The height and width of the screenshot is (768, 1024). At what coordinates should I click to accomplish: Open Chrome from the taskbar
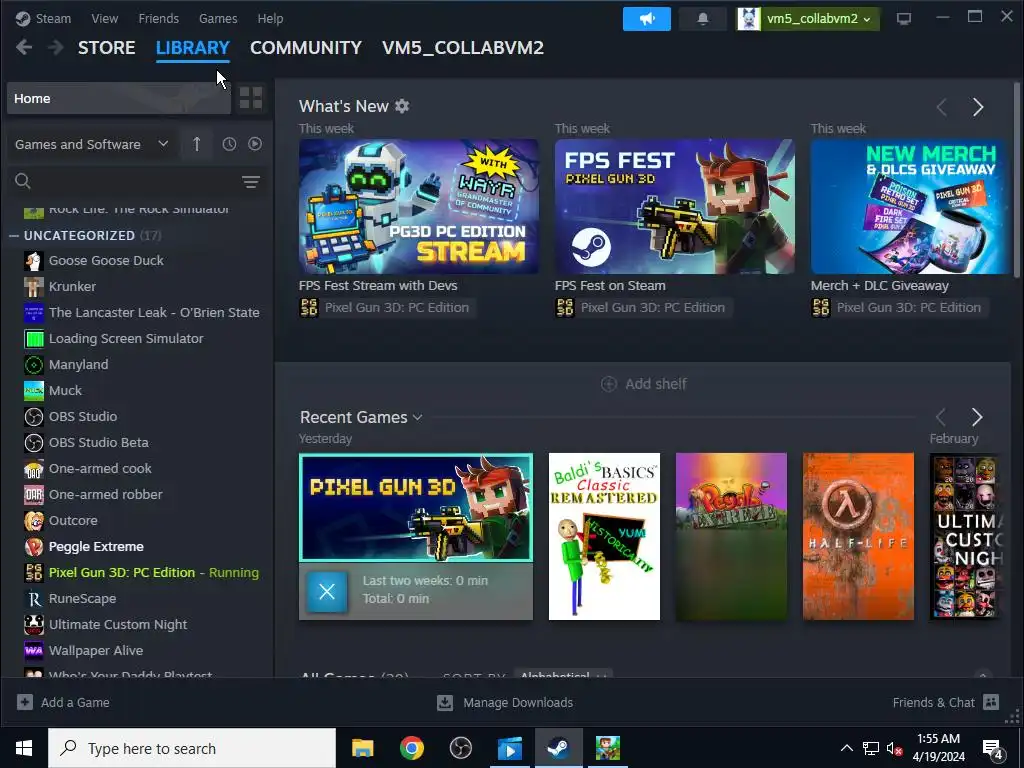411,748
